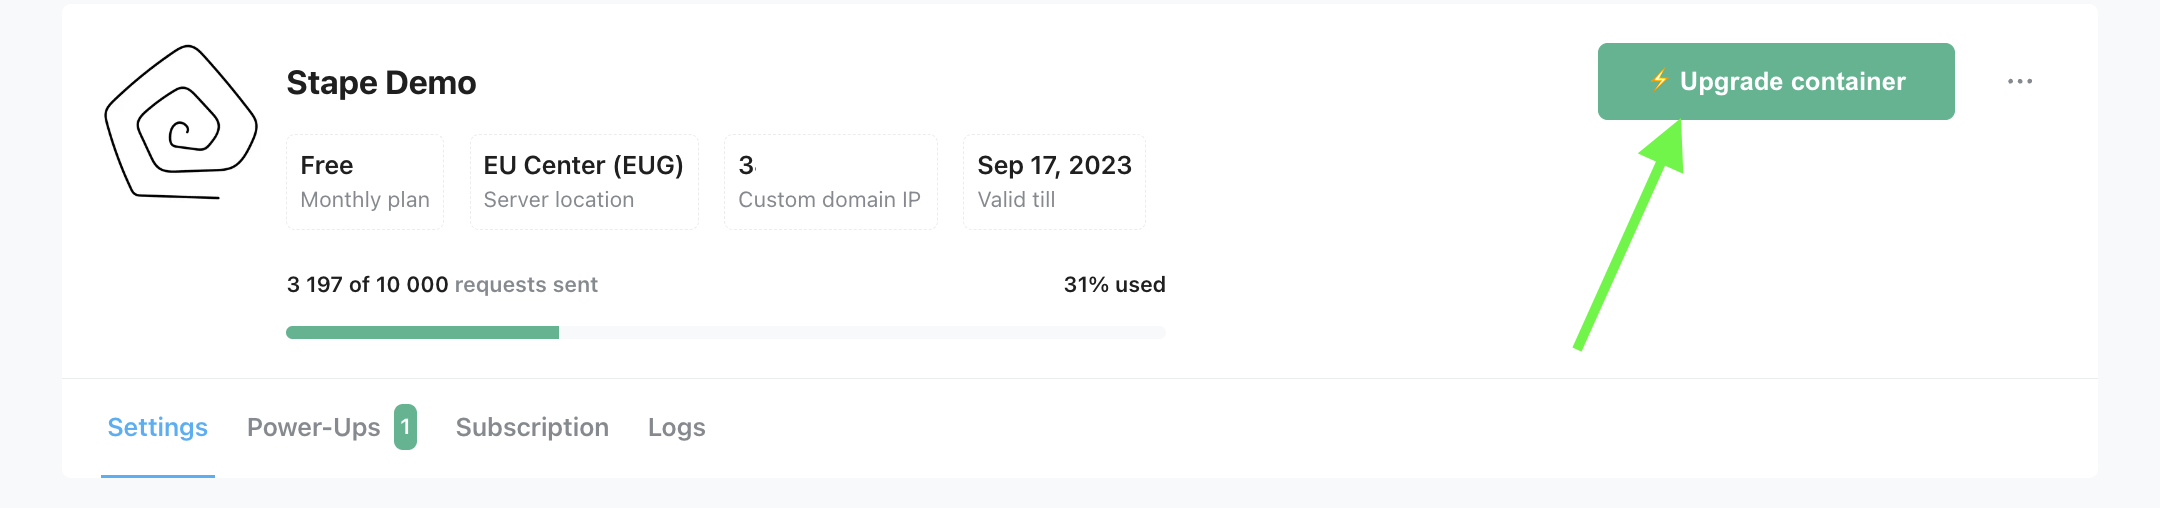
Task: Switch to the Settings tab
Action: tap(158, 427)
